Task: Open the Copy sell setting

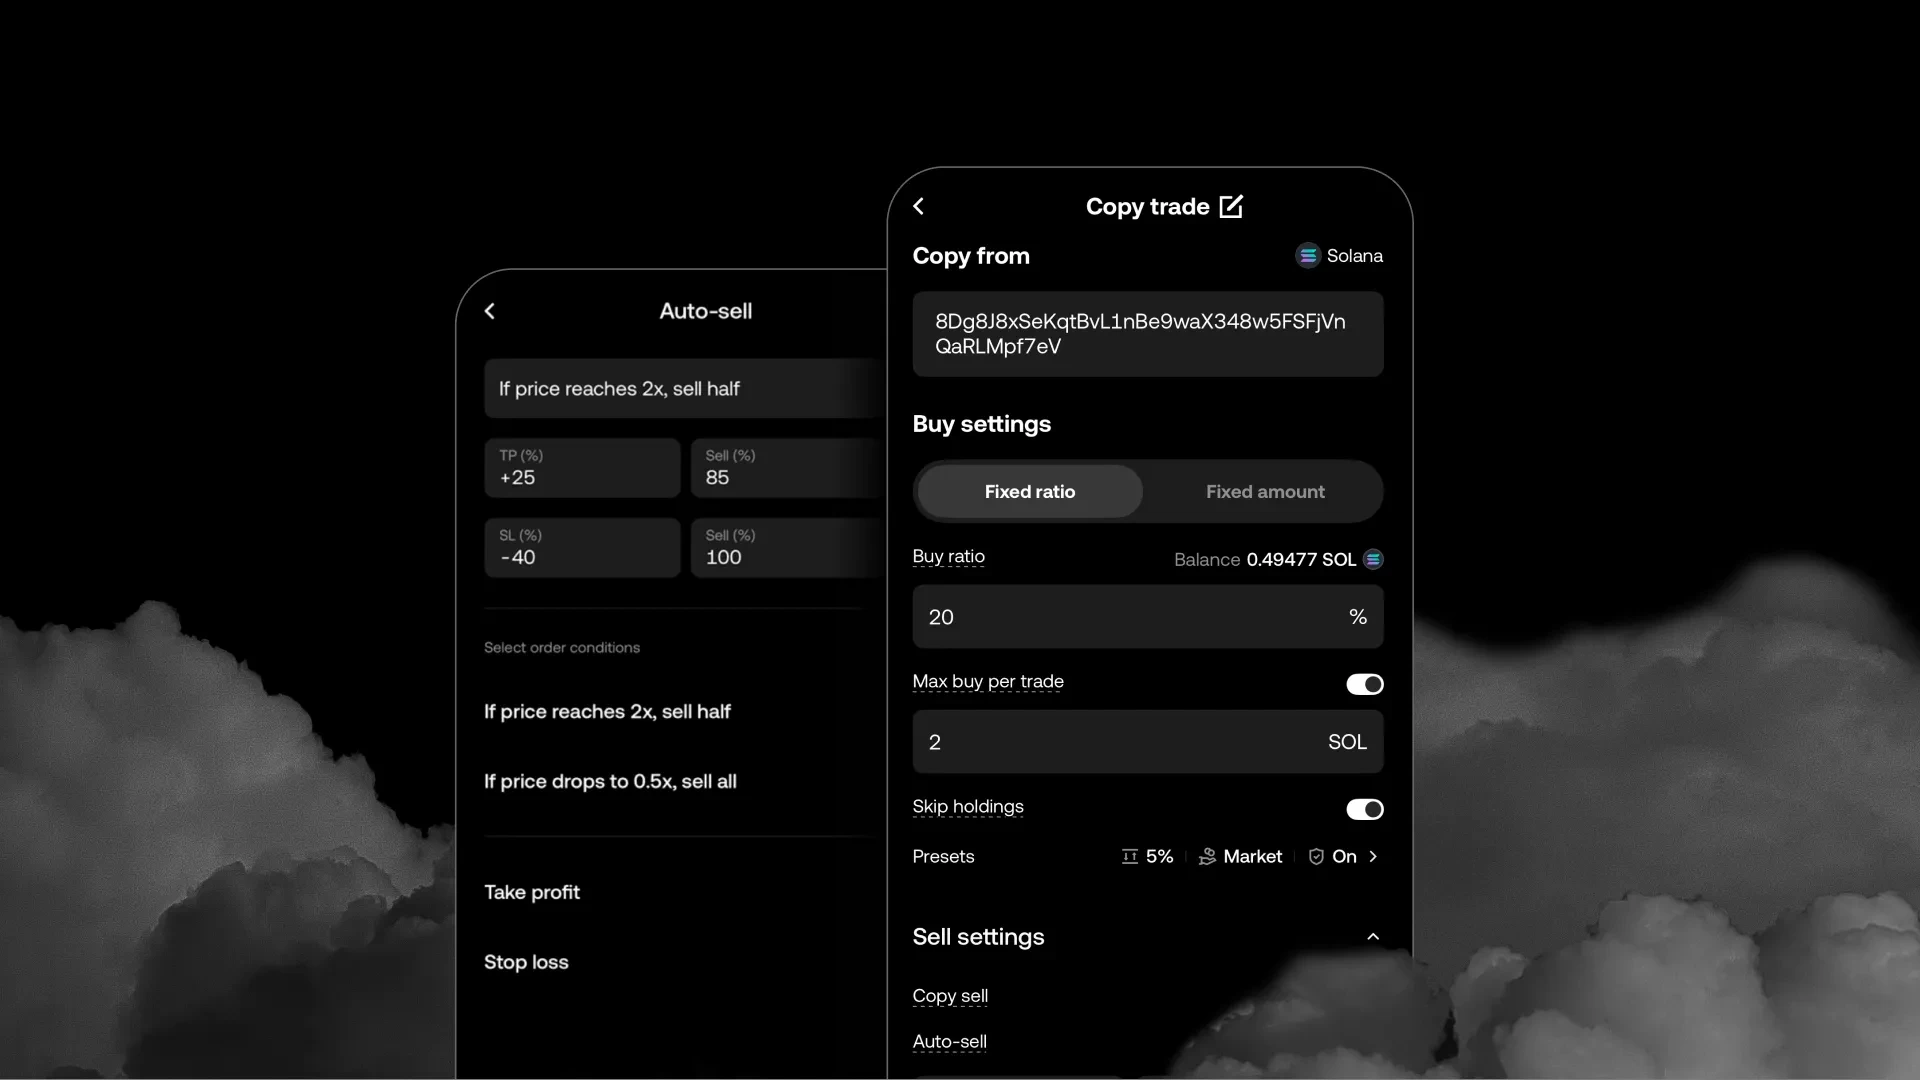Action: click(x=950, y=996)
